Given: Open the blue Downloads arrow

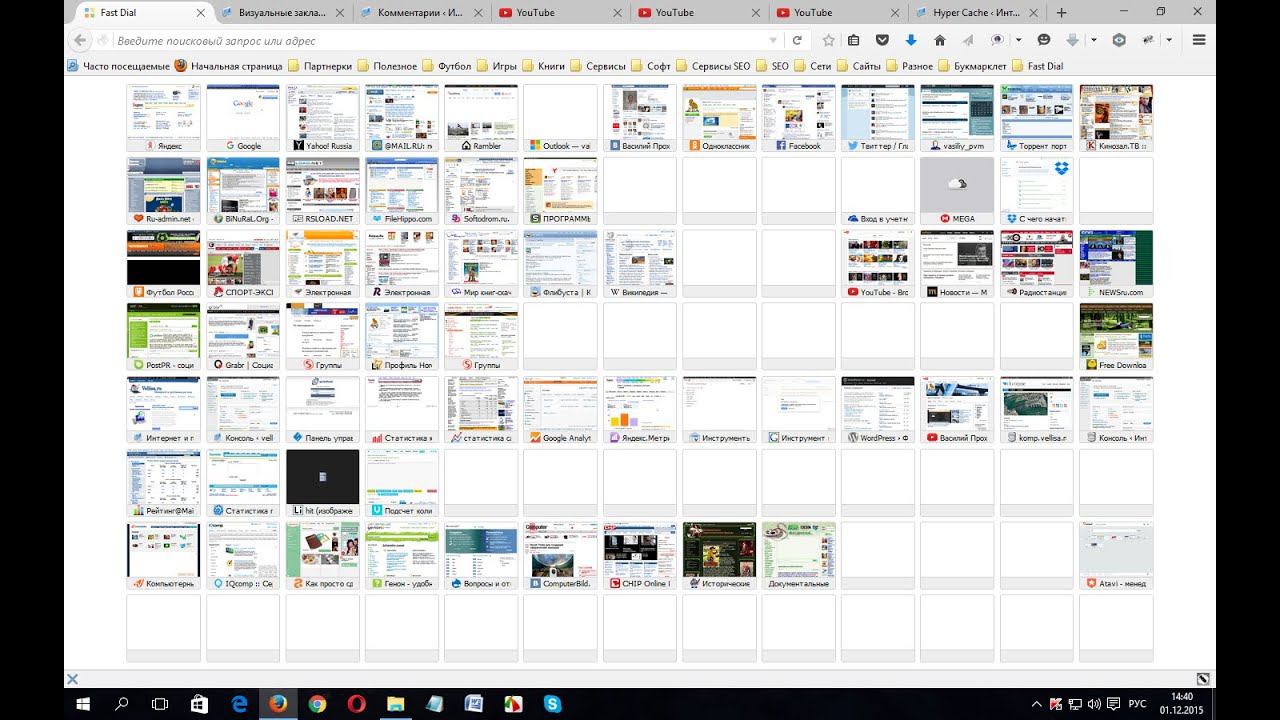Looking at the screenshot, I should [x=911, y=41].
